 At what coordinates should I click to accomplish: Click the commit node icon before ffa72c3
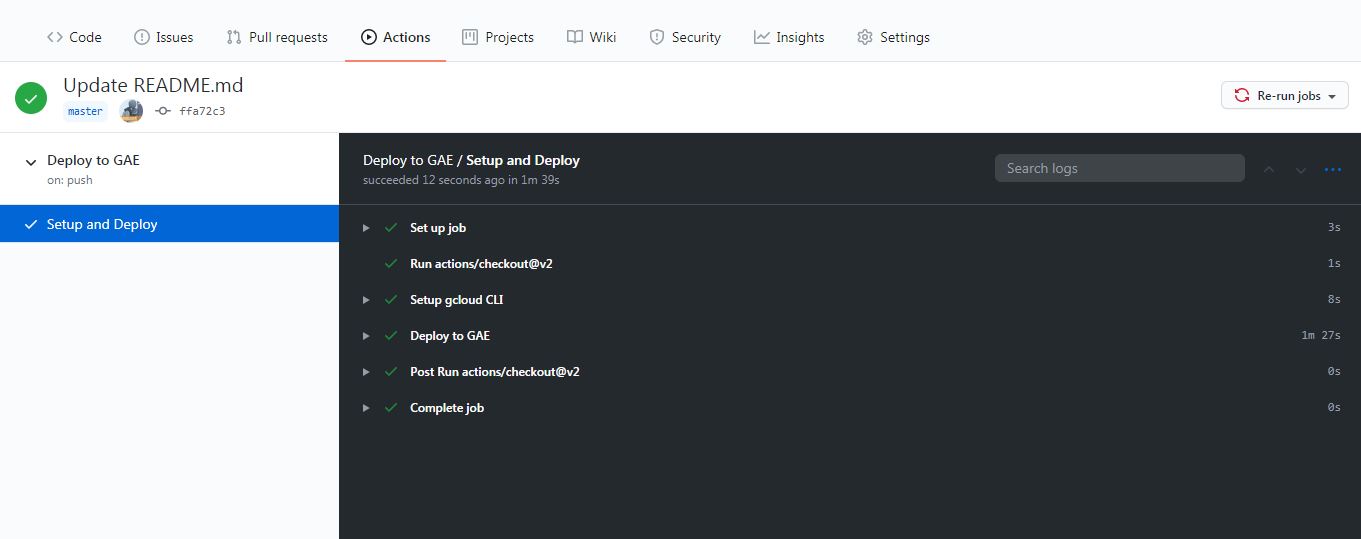163,111
